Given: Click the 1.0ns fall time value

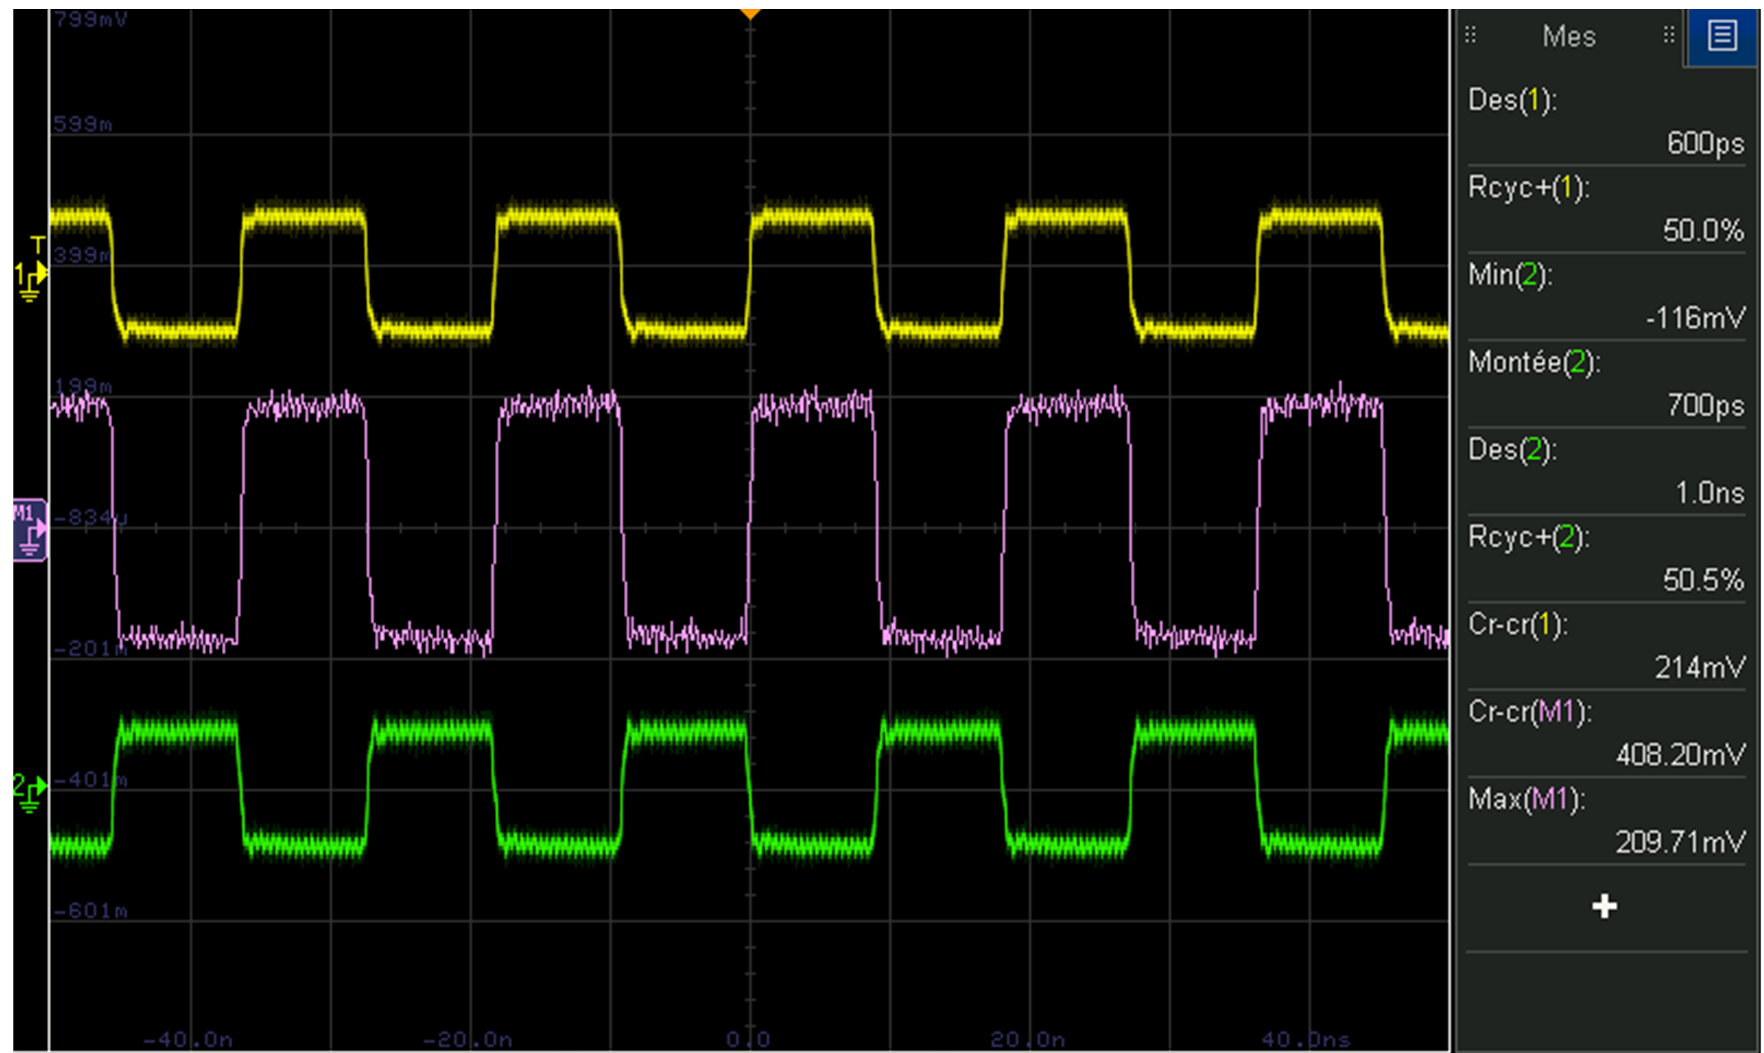Looking at the screenshot, I should pyautogui.click(x=1710, y=493).
